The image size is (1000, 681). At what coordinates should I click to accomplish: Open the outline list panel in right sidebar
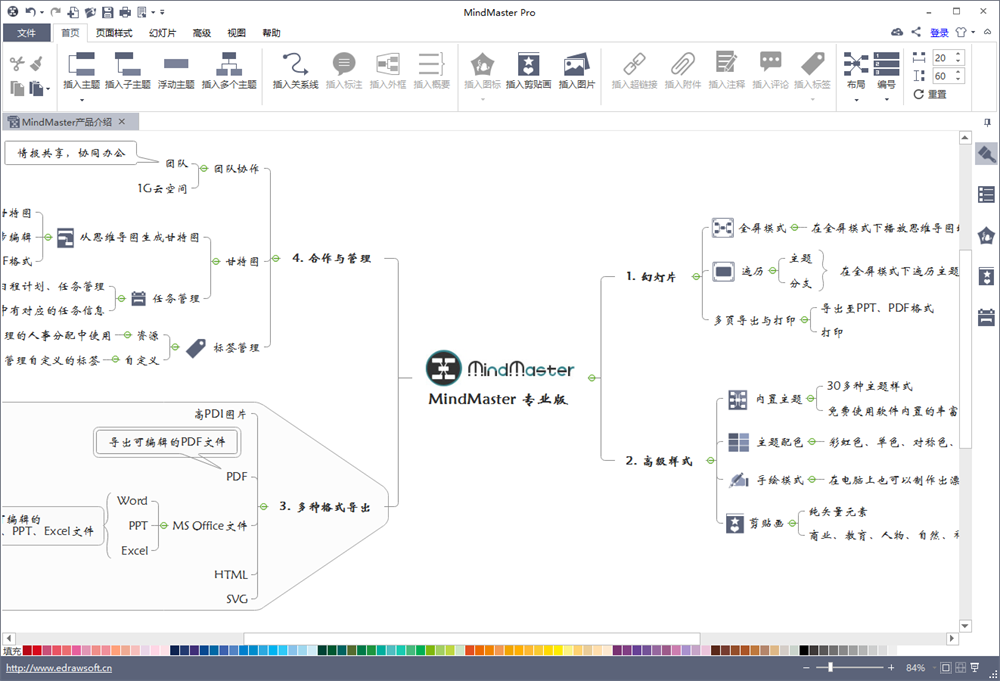point(986,194)
